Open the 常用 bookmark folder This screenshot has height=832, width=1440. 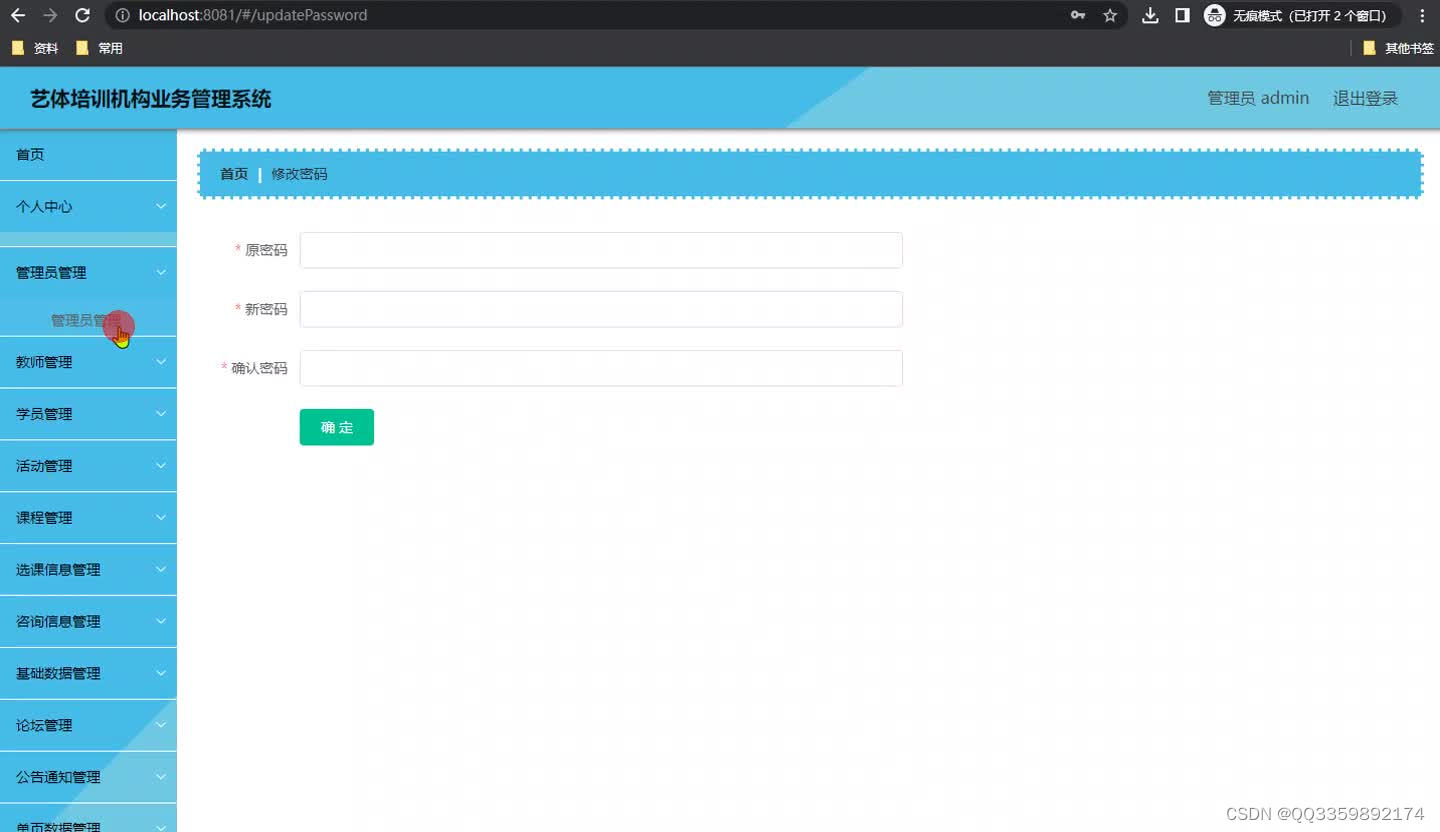(x=99, y=48)
